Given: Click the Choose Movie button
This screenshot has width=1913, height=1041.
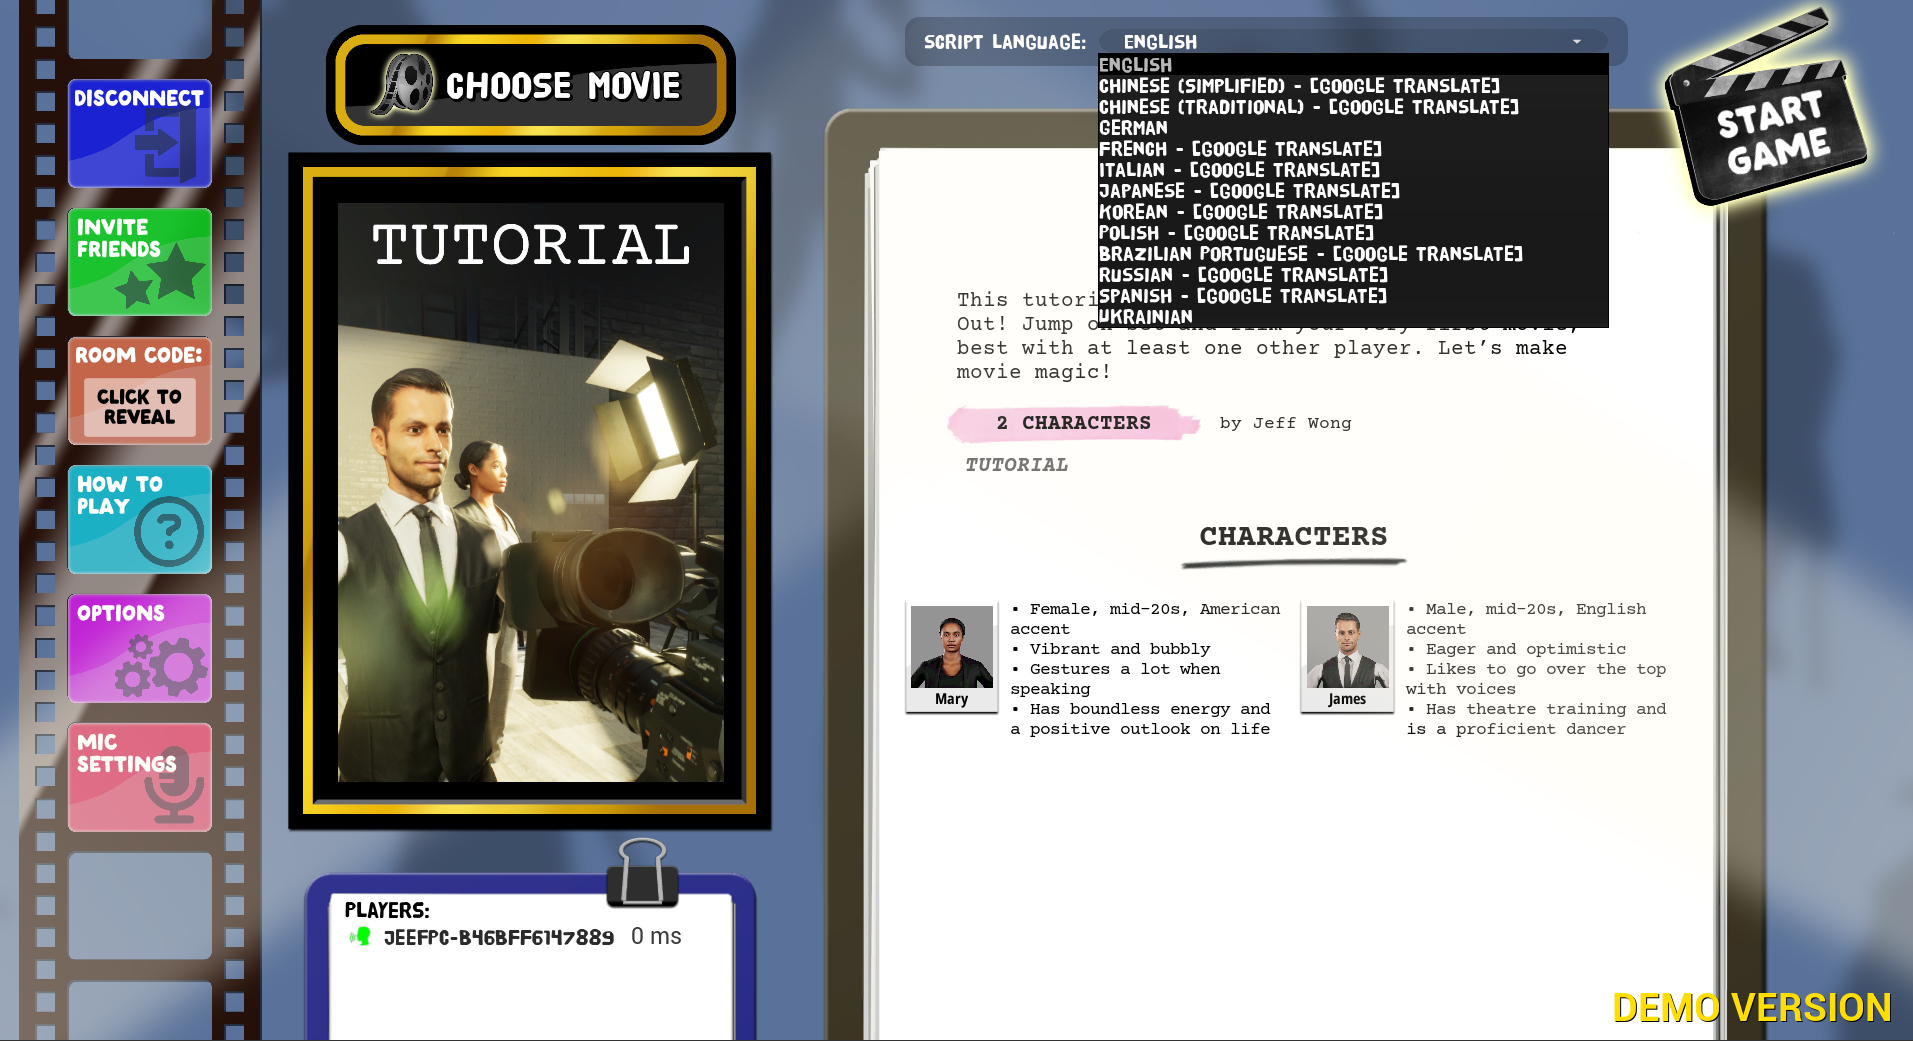Looking at the screenshot, I should coord(530,85).
